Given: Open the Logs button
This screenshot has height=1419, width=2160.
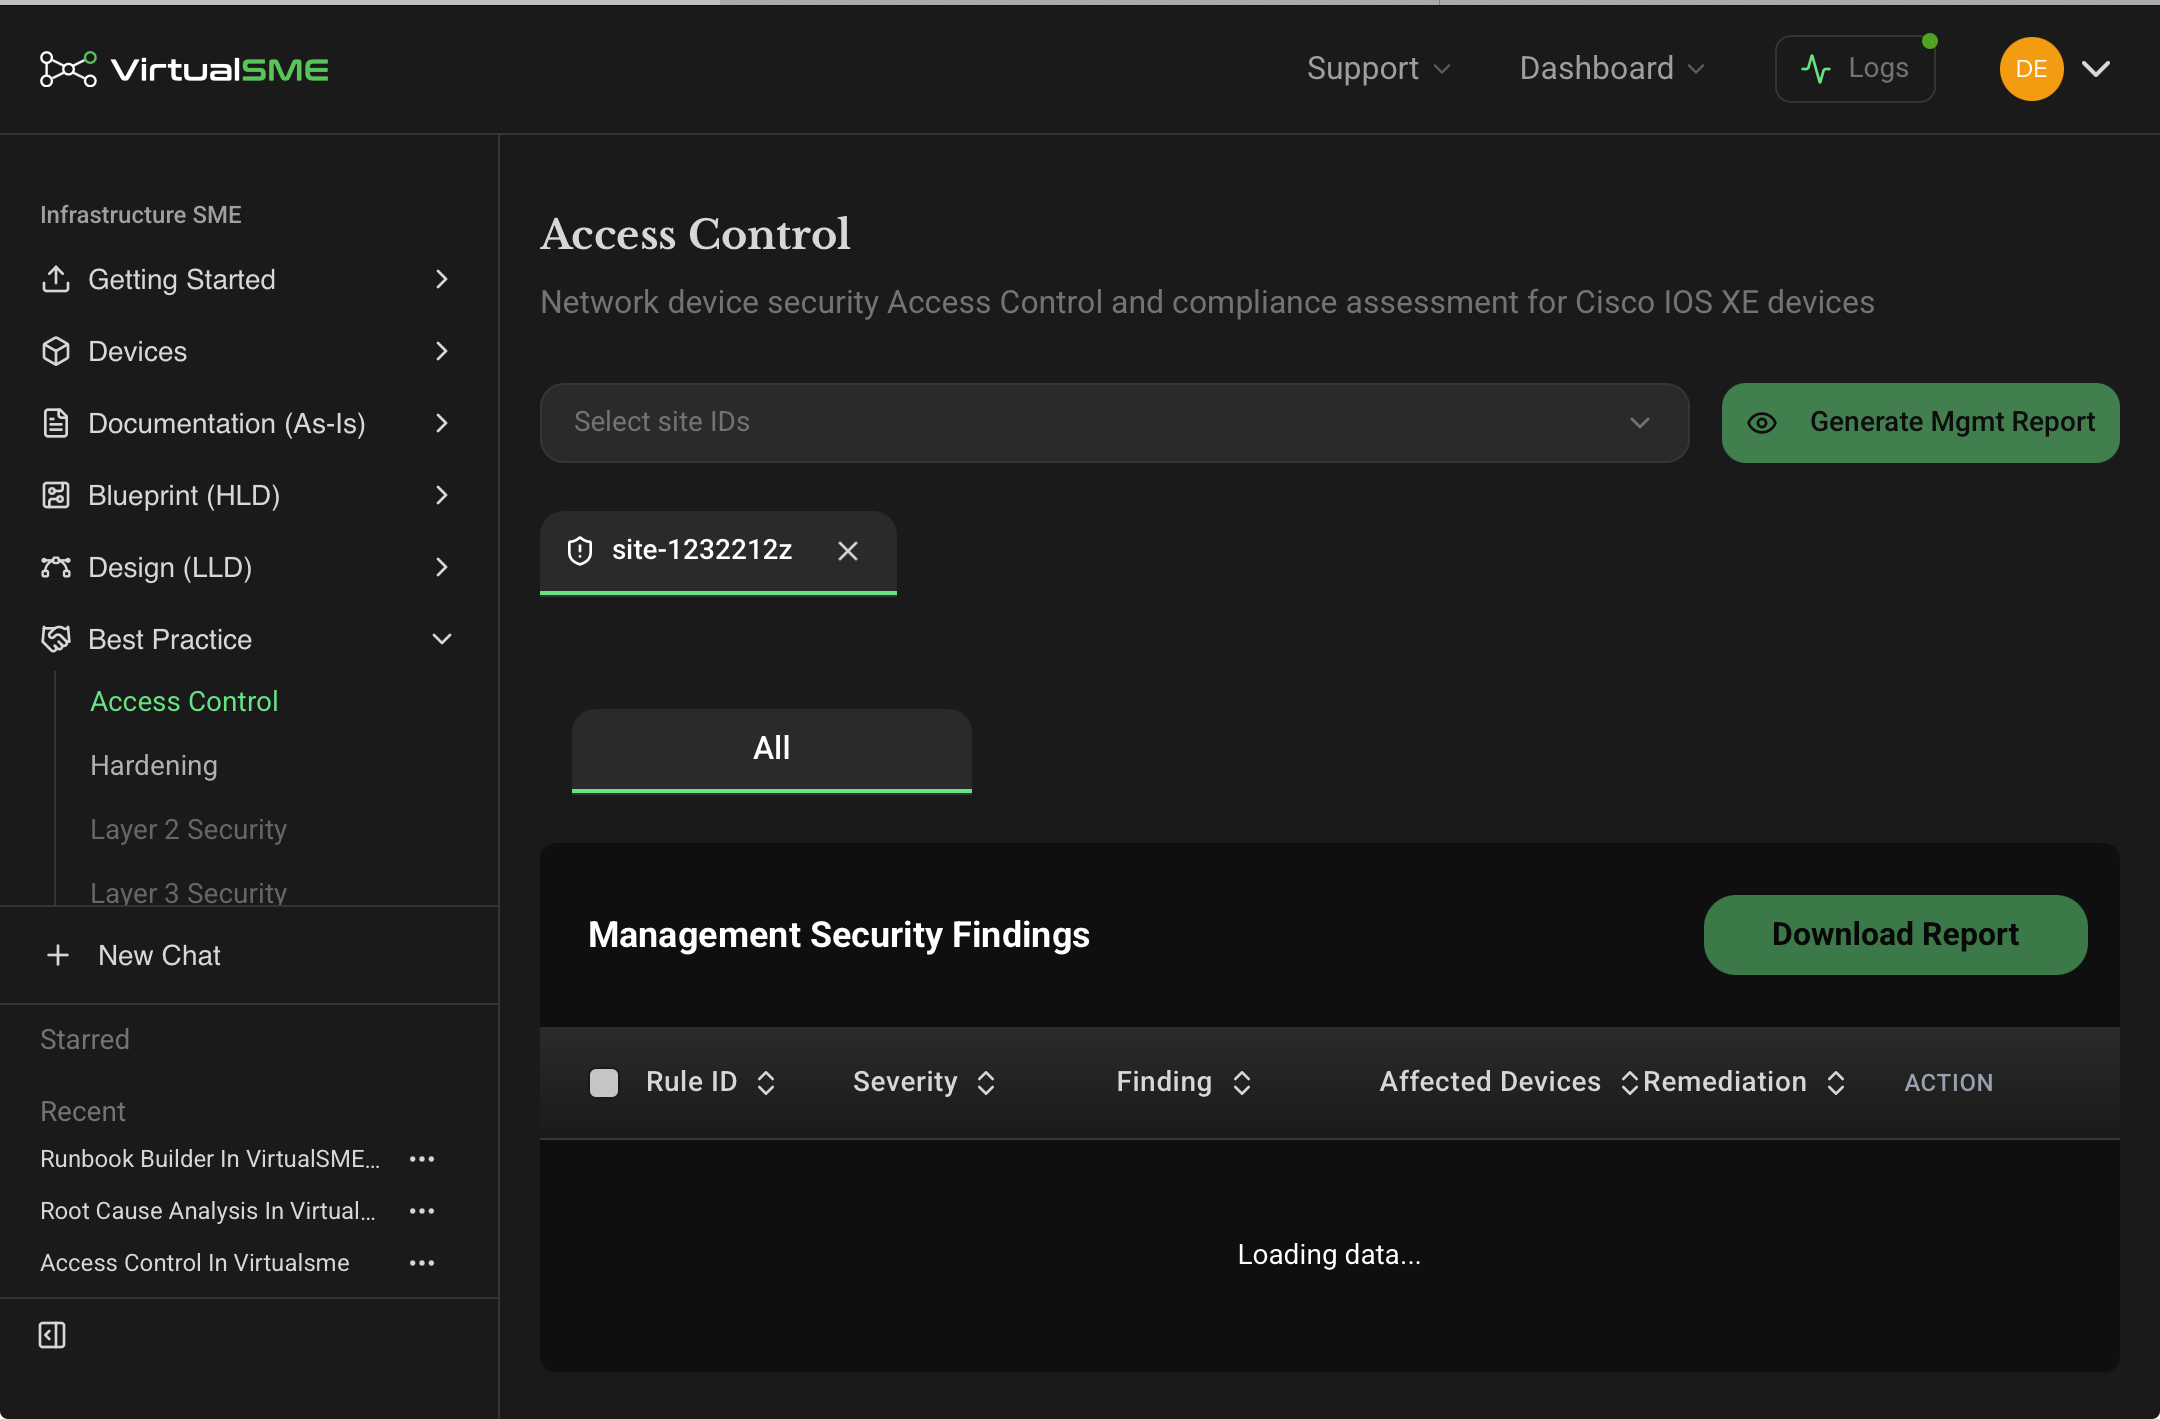Looking at the screenshot, I should (x=1855, y=69).
